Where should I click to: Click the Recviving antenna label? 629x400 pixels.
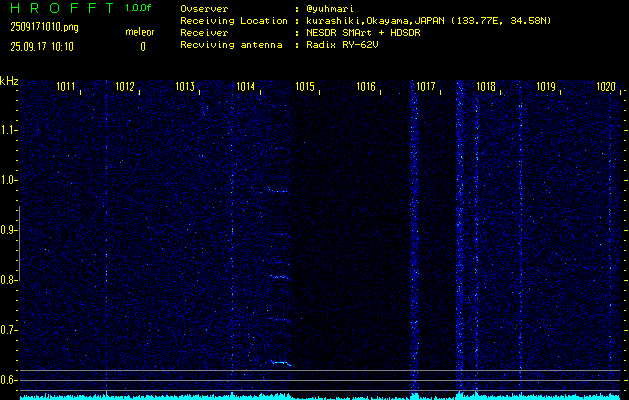[231, 45]
